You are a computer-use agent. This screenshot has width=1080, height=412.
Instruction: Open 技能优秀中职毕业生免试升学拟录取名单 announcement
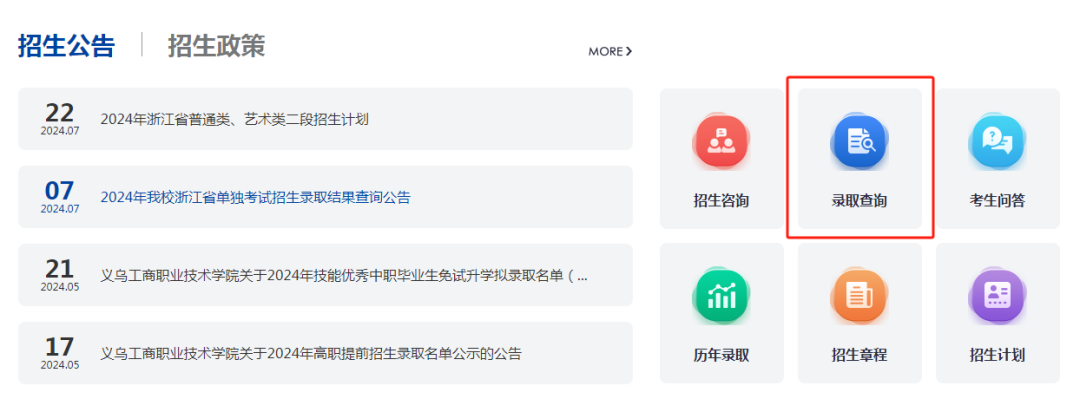[344, 275]
